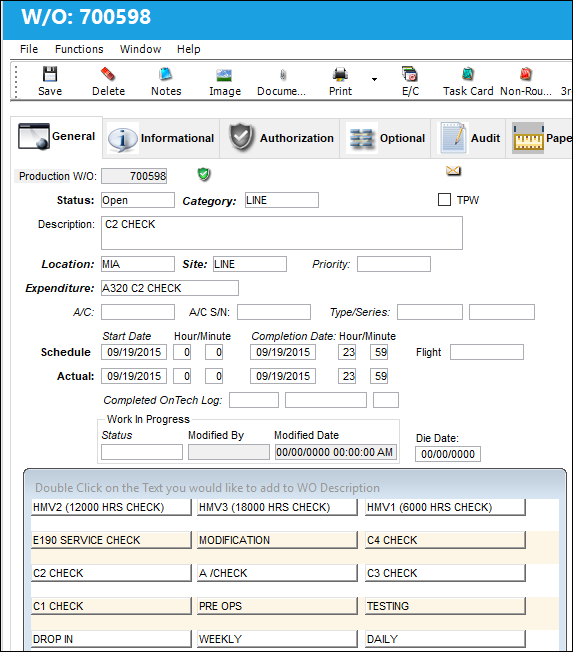Click the A/C S/N field
Viewport: 573px width, 652px height.
[x=274, y=312]
